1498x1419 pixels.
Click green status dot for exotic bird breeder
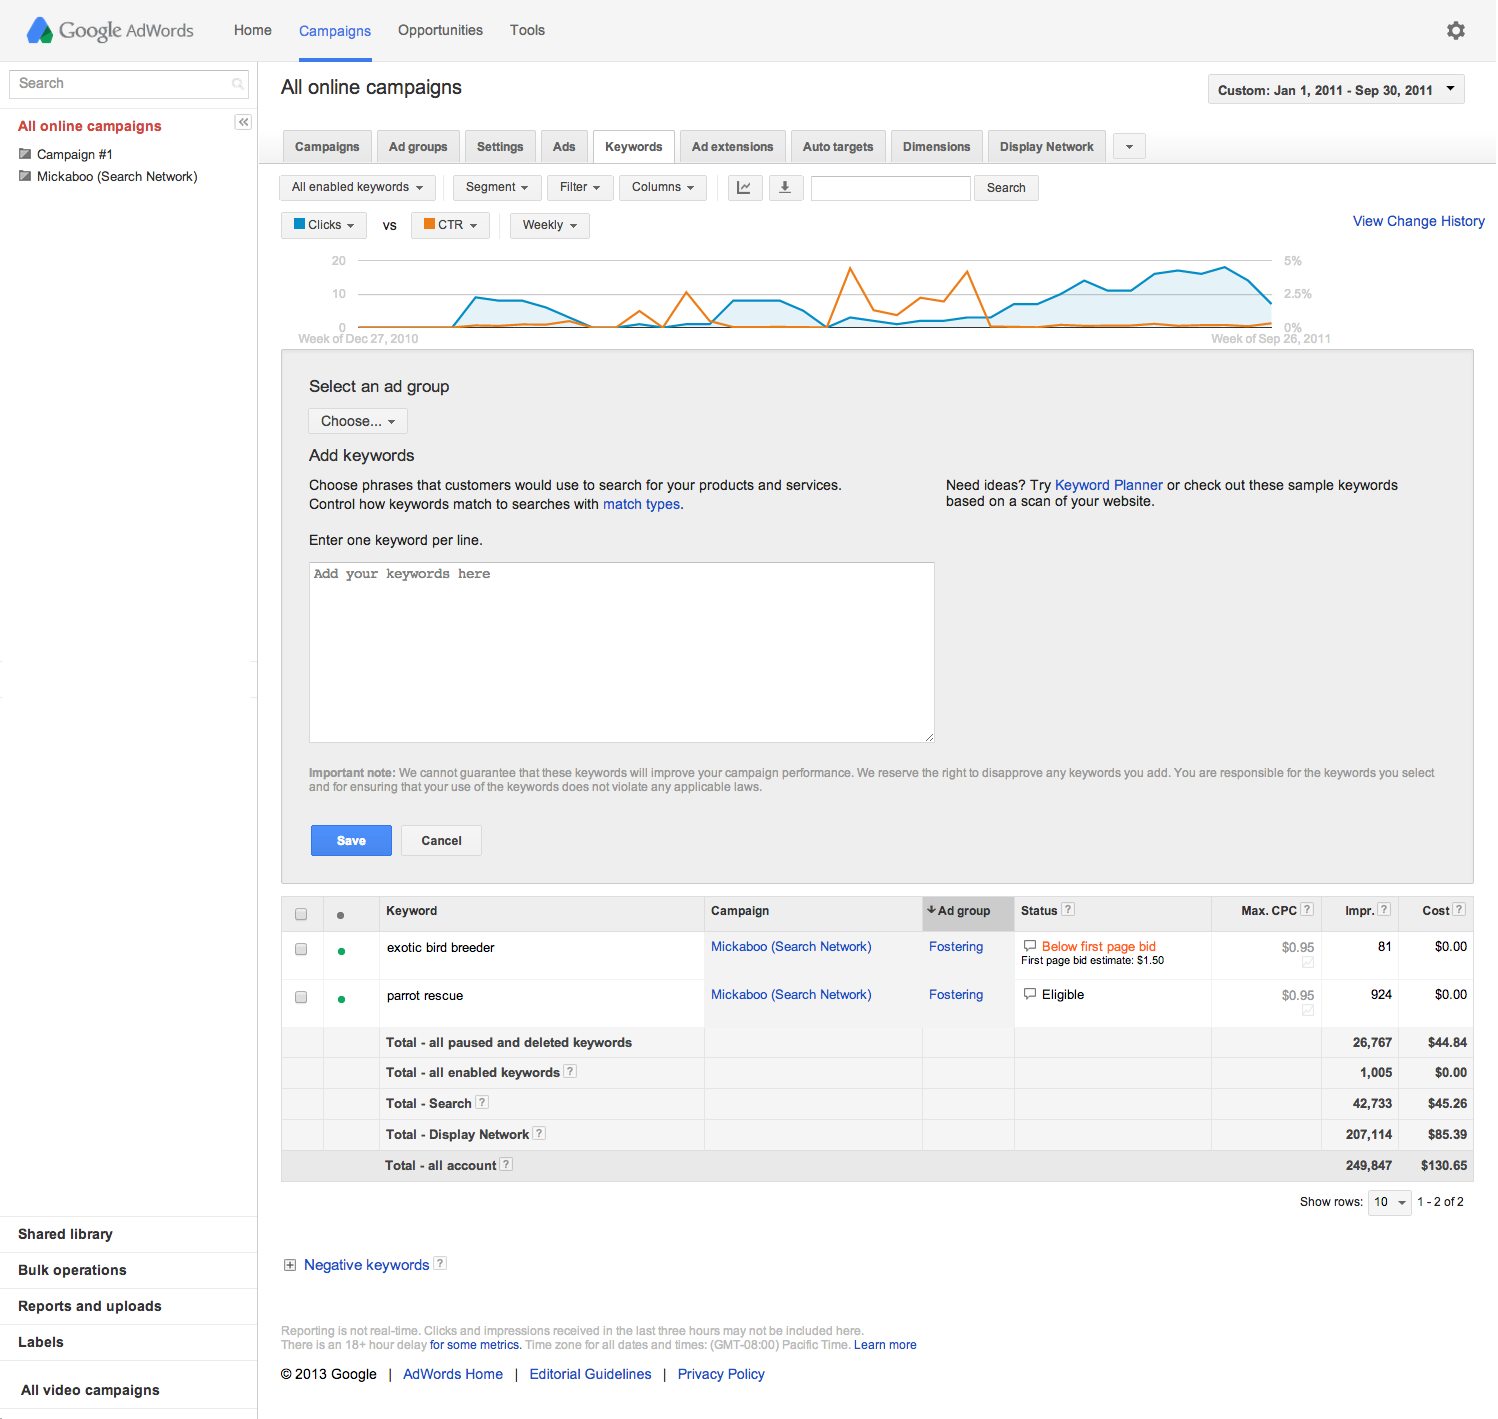coord(341,951)
